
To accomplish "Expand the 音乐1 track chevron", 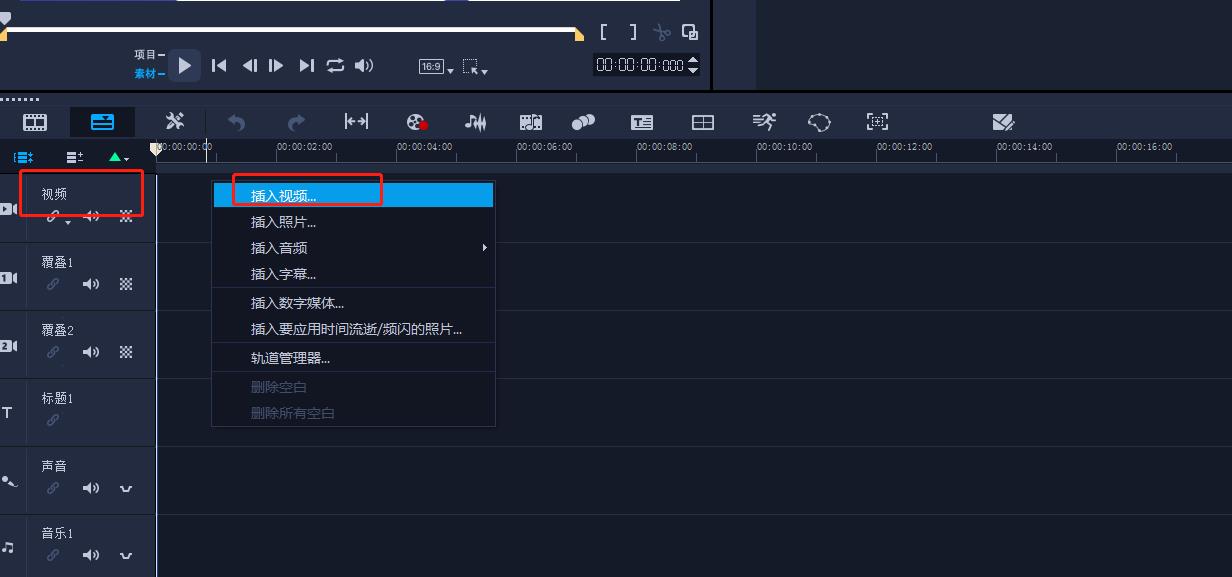I will click(126, 555).
